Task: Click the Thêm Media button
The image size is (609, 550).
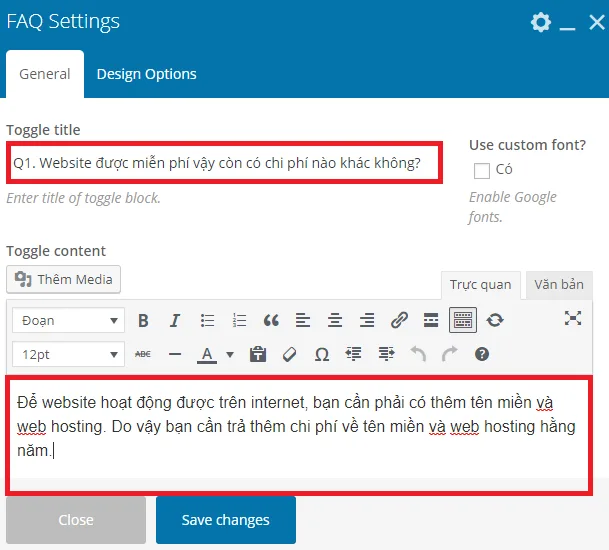Action: point(63,279)
